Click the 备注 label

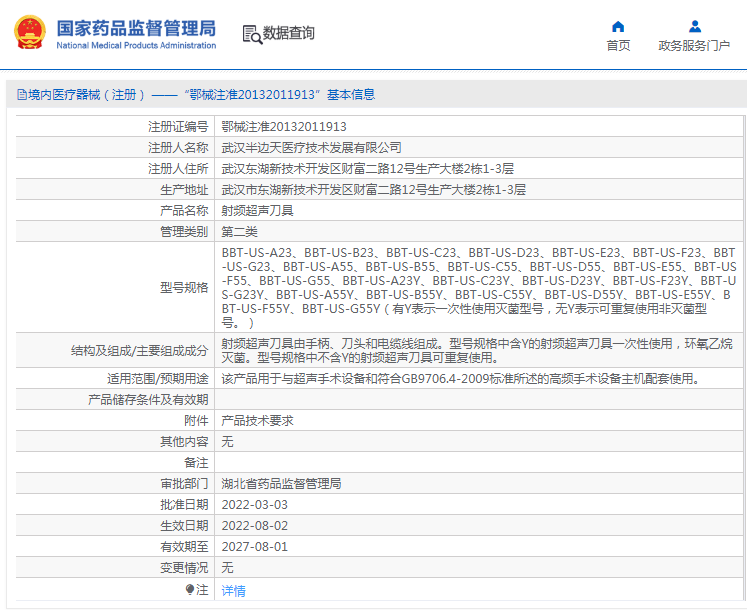coord(196,462)
